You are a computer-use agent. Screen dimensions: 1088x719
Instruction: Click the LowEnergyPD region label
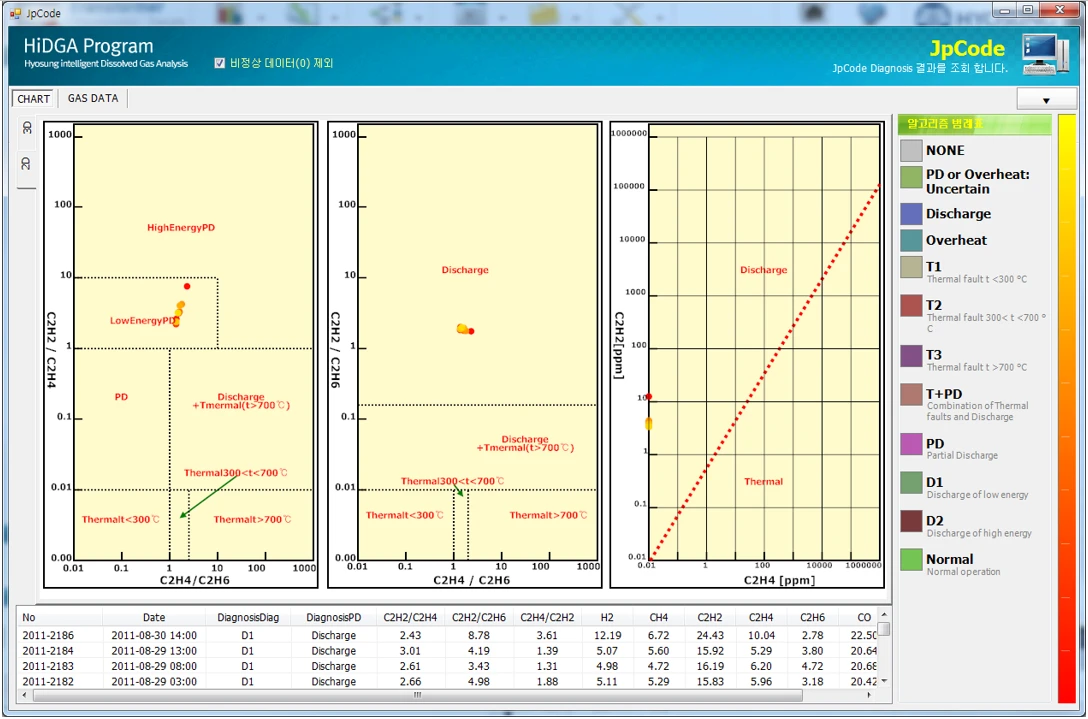tap(143, 321)
